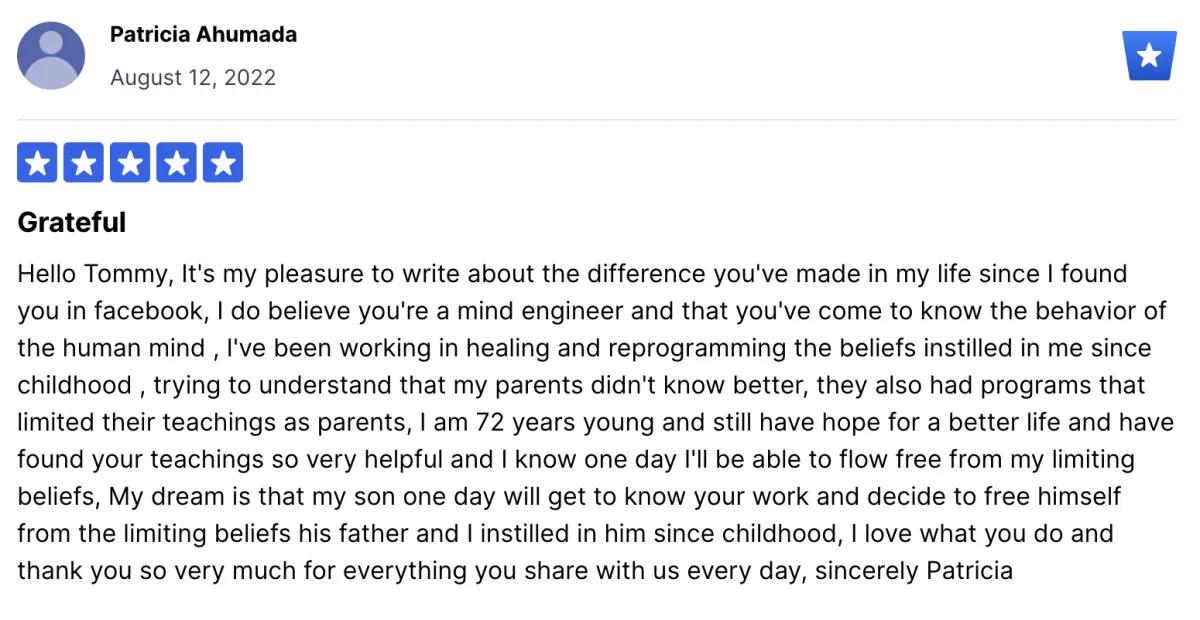The image size is (1200, 620).
Task: Click the word "childhood" starting the fourth line
Action: coord(74,385)
